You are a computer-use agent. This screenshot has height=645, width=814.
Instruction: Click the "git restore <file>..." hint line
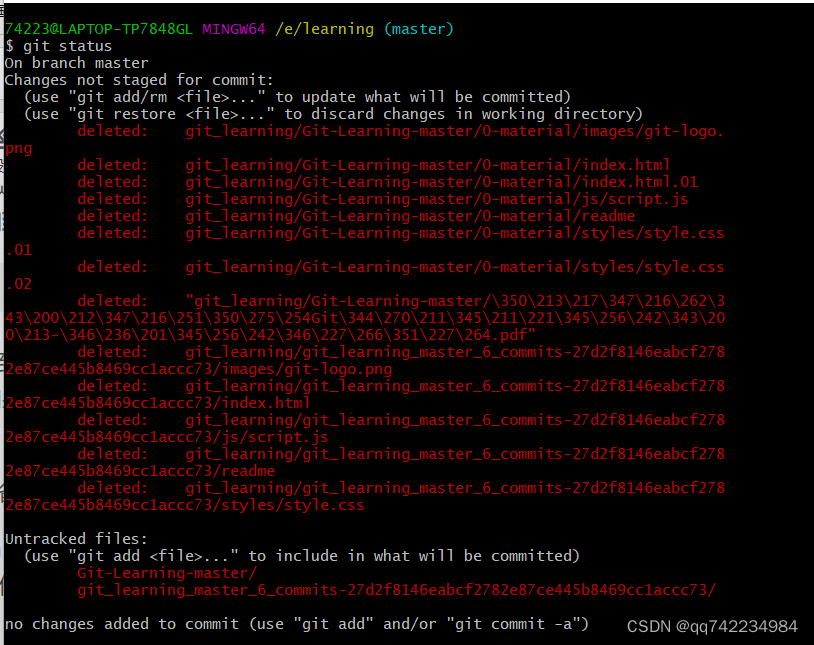[333, 114]
